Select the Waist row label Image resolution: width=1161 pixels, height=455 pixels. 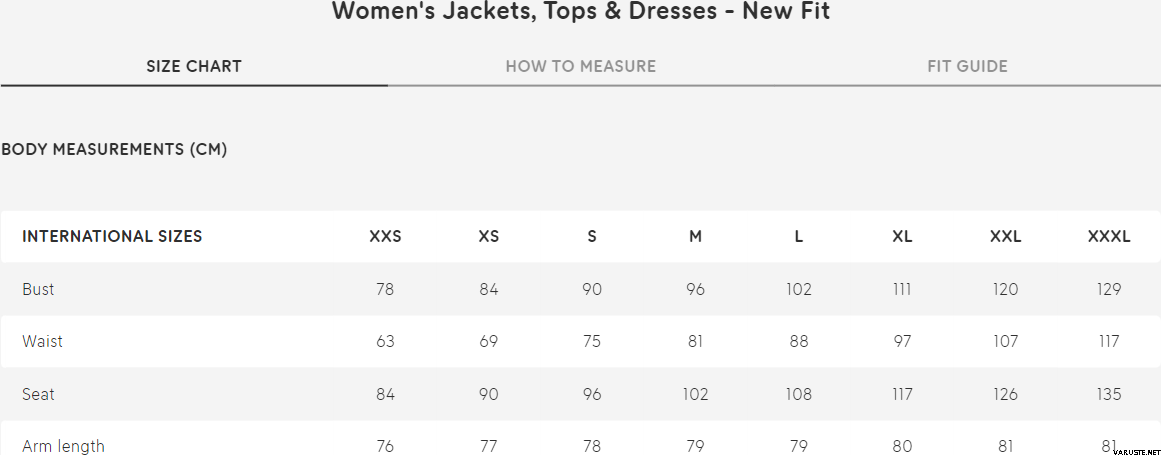[42, 342]
